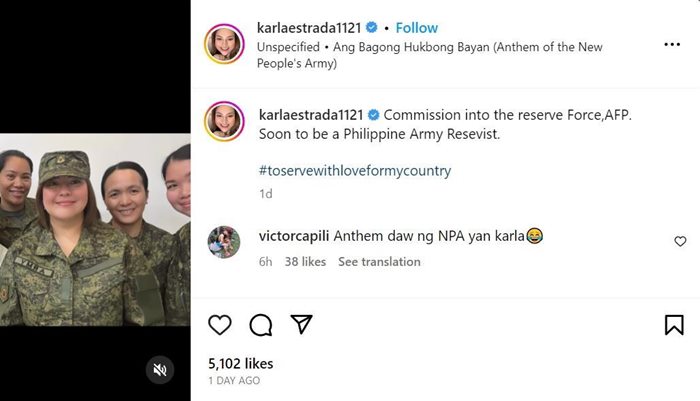Screen dimensions: 700x401
Task: Unmute the video using the speaker icon
Action: click(160, 370)
